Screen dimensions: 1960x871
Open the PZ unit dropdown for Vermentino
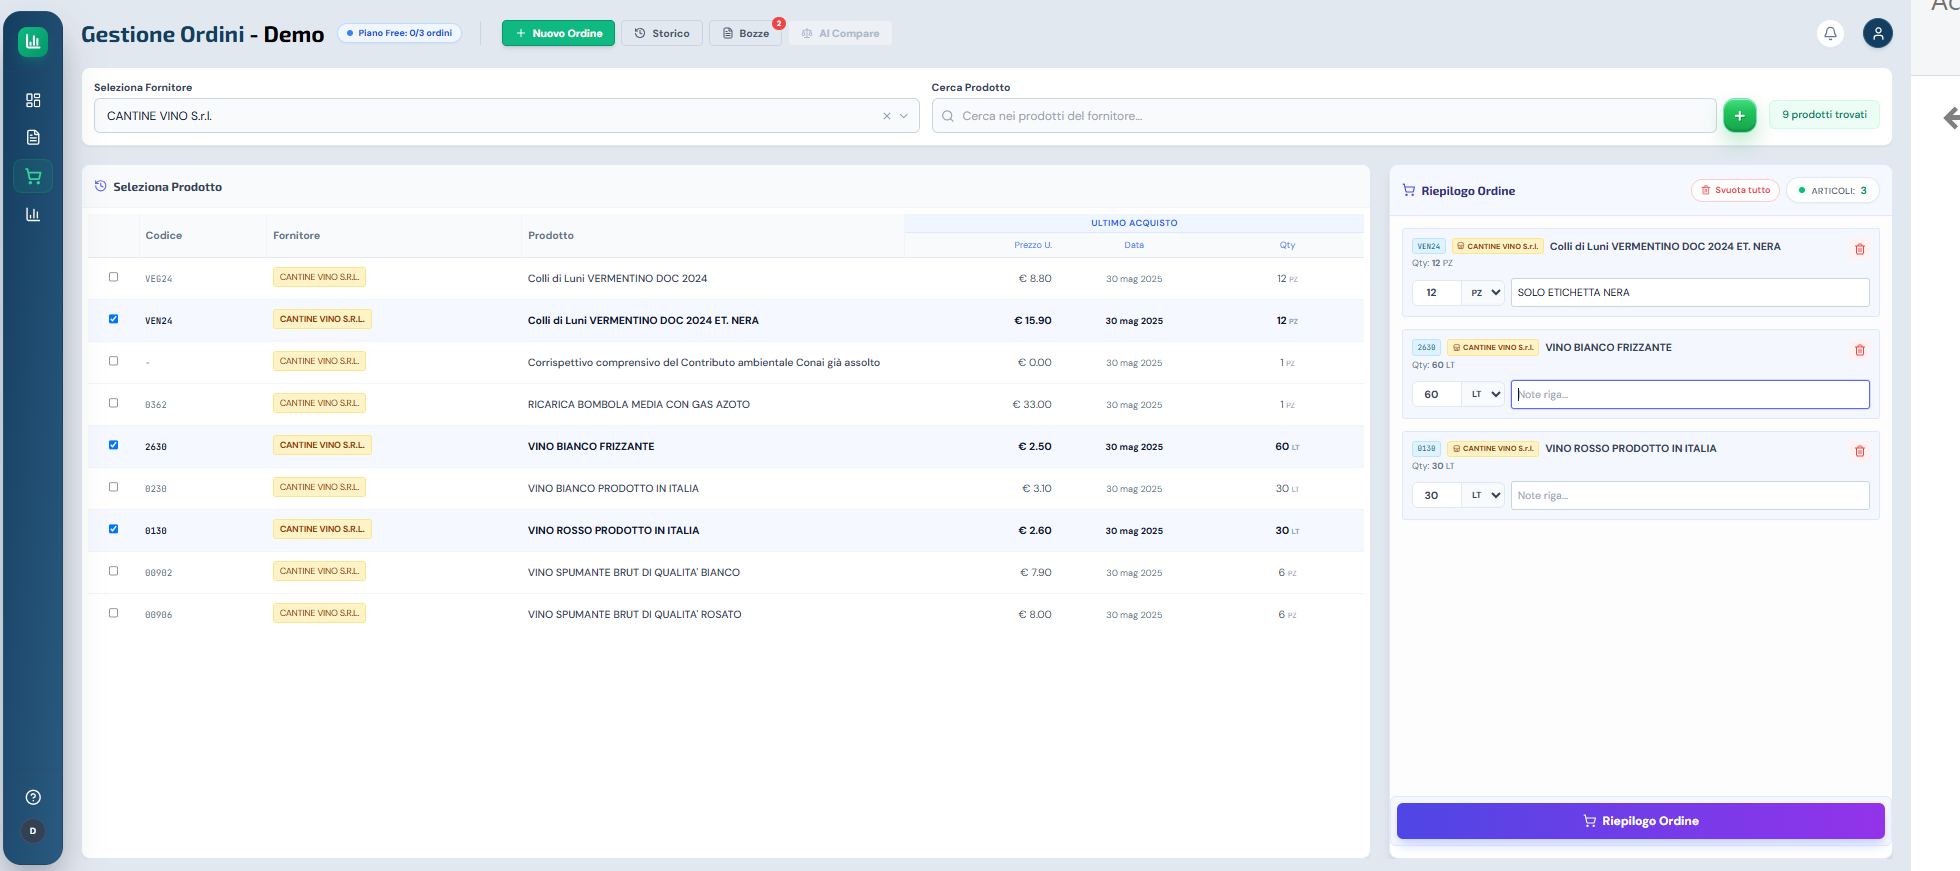click(1483, 293)
